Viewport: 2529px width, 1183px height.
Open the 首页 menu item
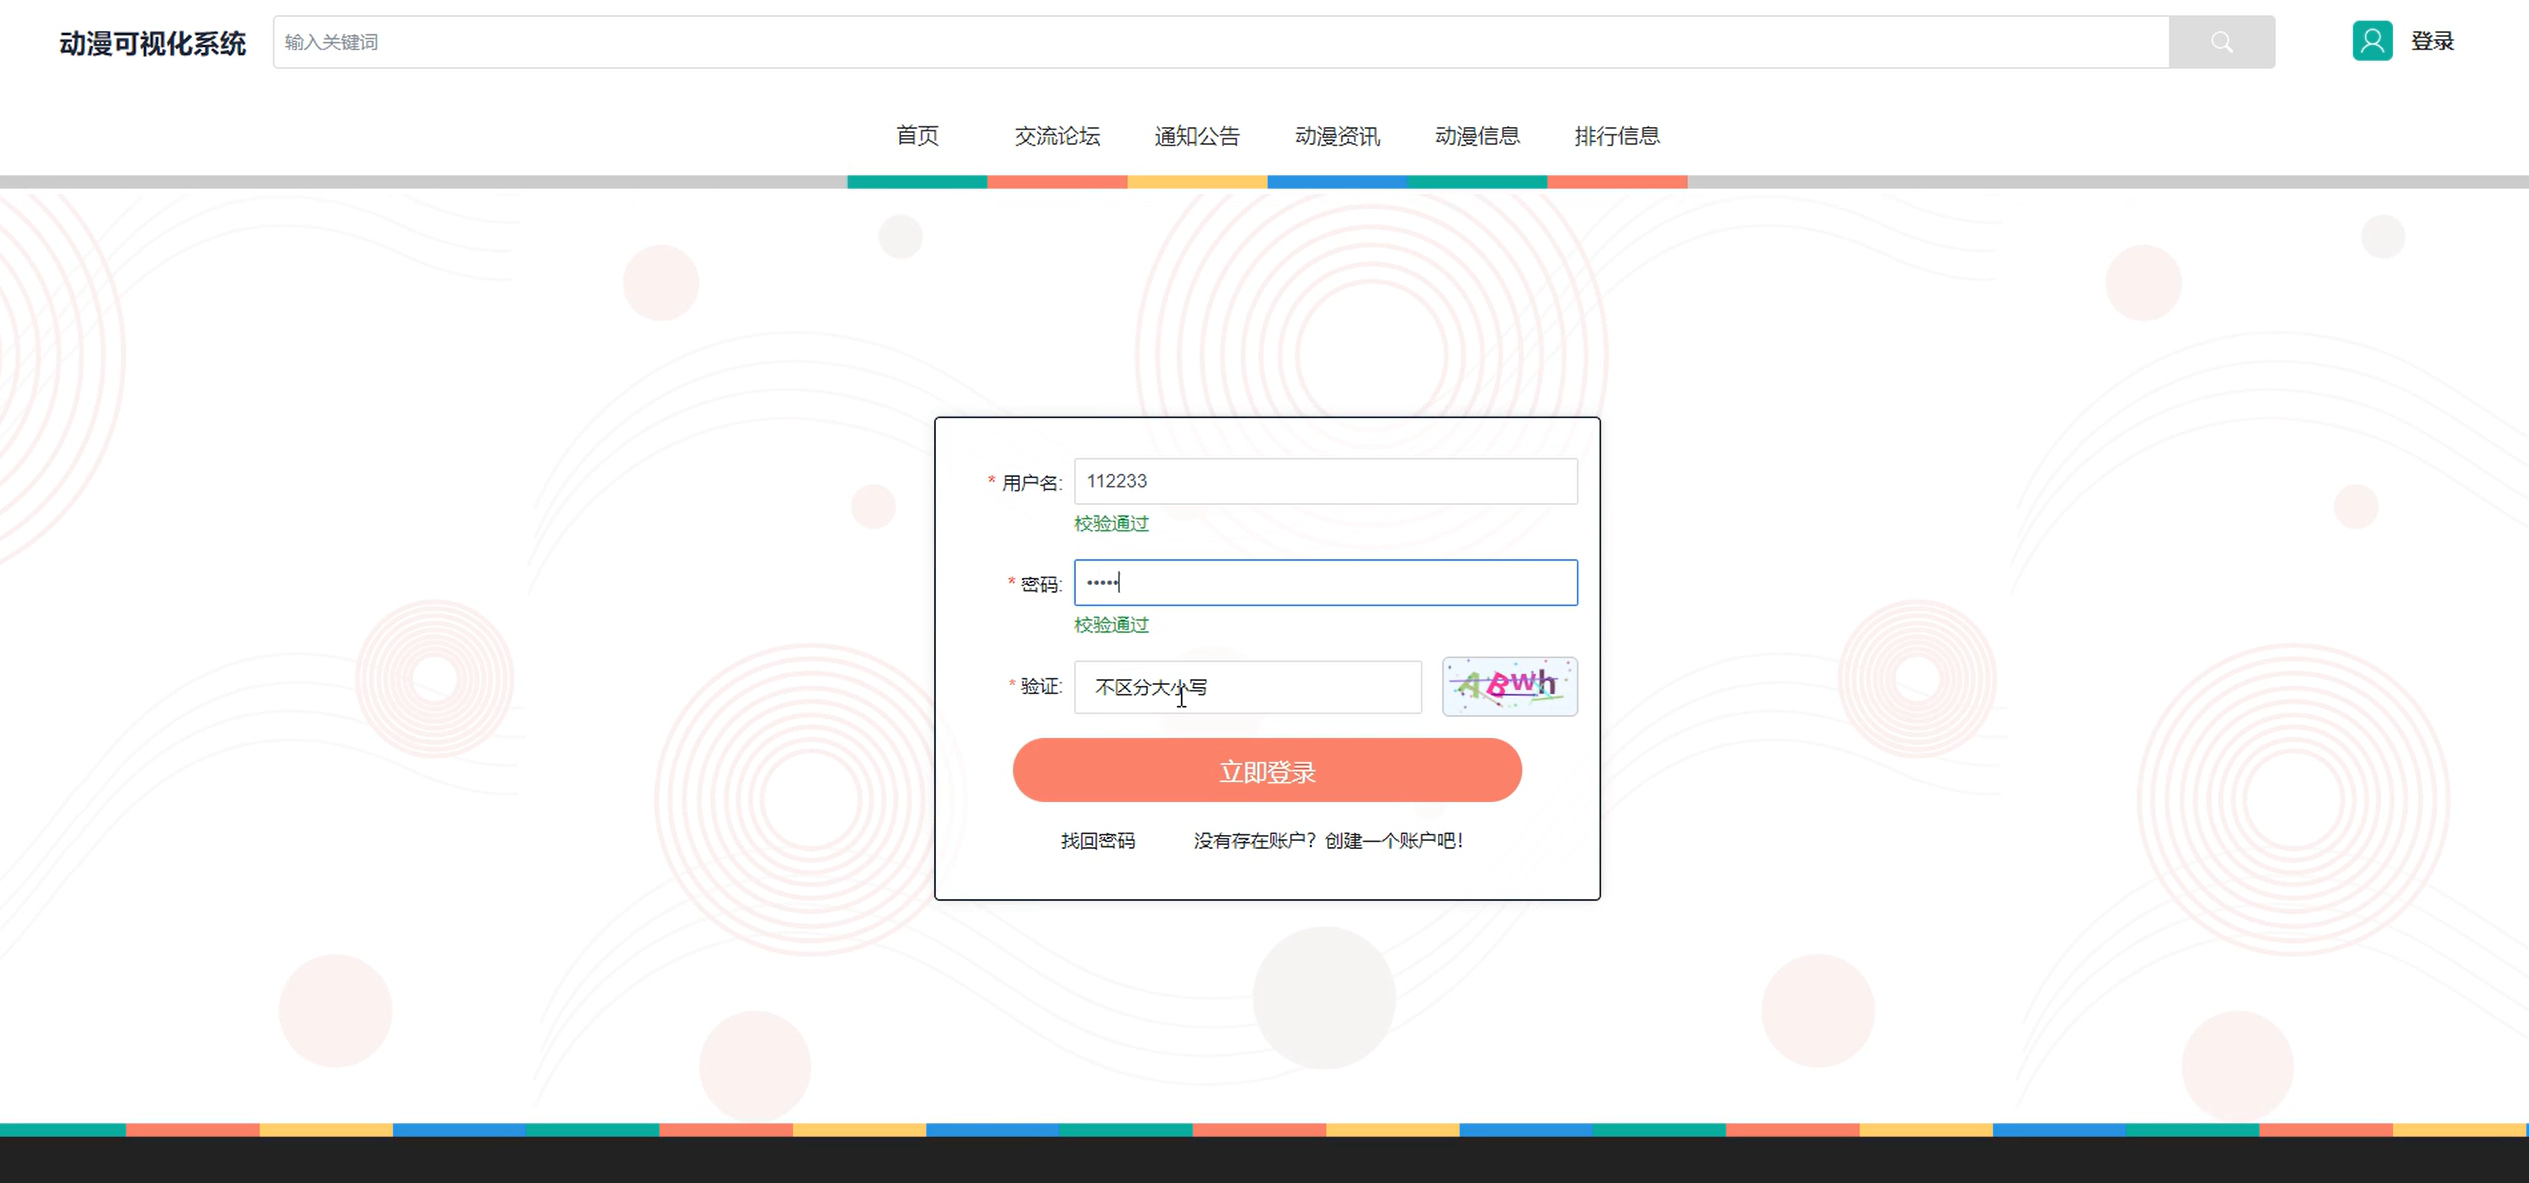[917, 136]
